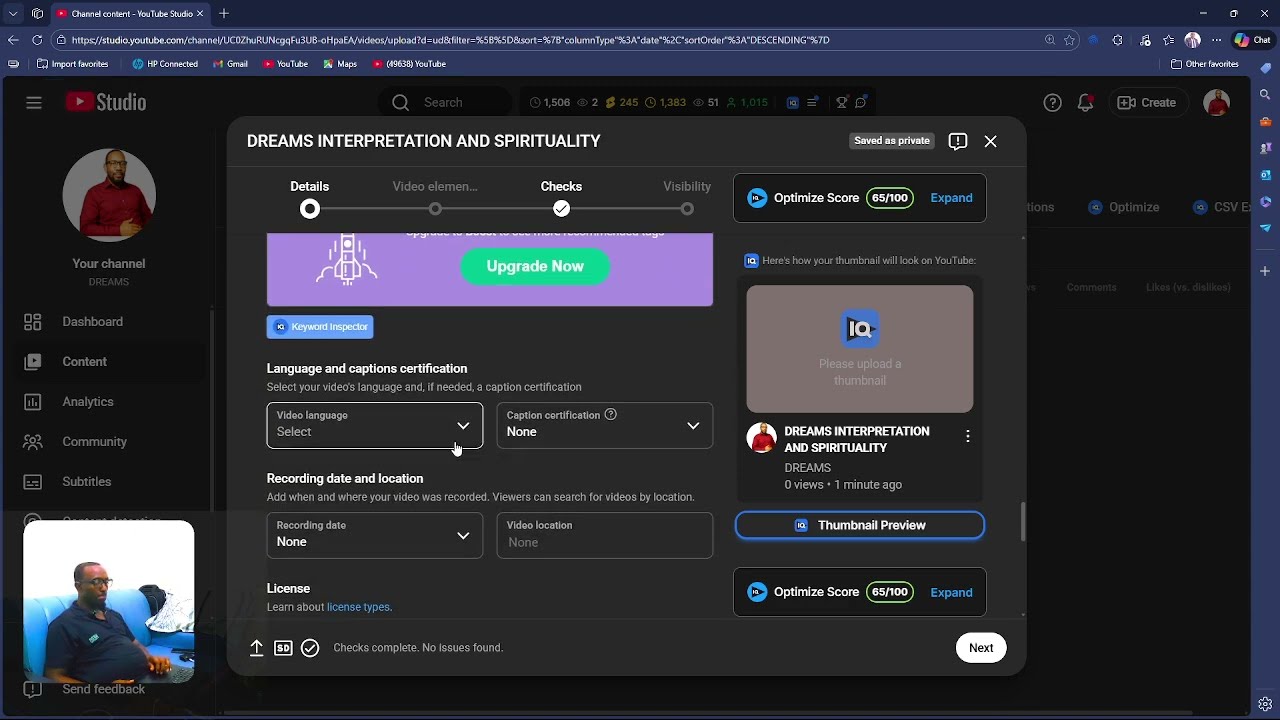
Task: Open the HP Connected bookmark
Action: [x=165, y=64]
